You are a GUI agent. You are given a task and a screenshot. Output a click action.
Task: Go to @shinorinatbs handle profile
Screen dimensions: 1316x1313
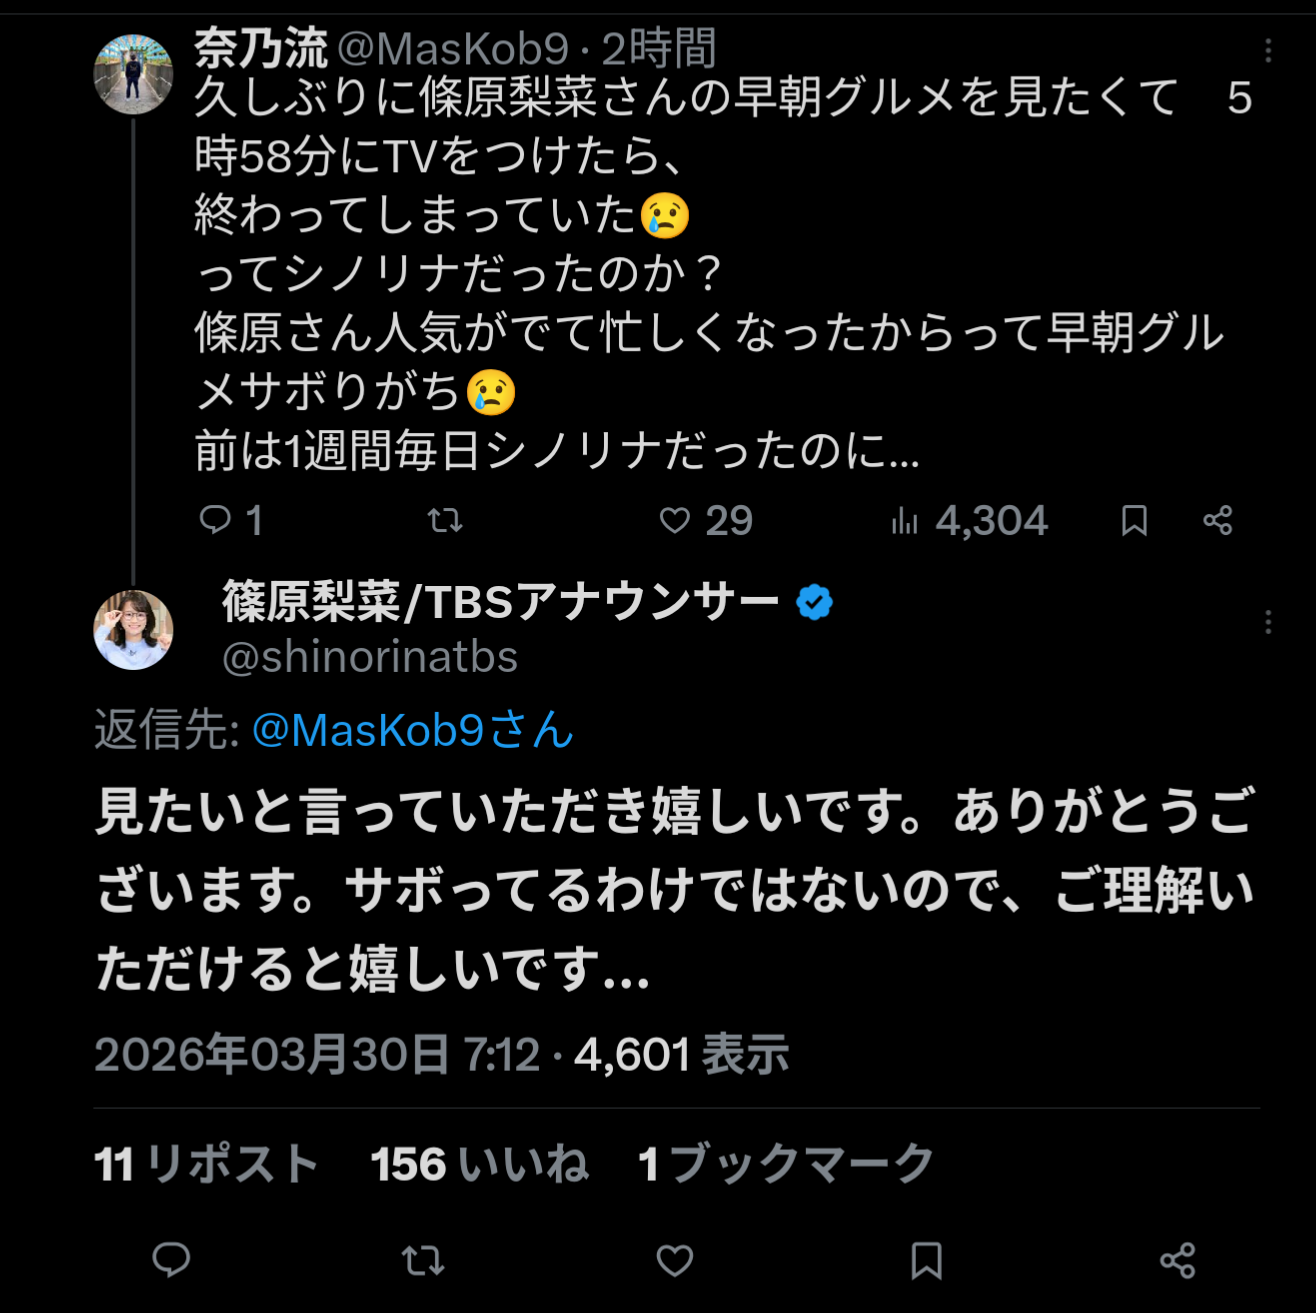[x=370, y=657]
